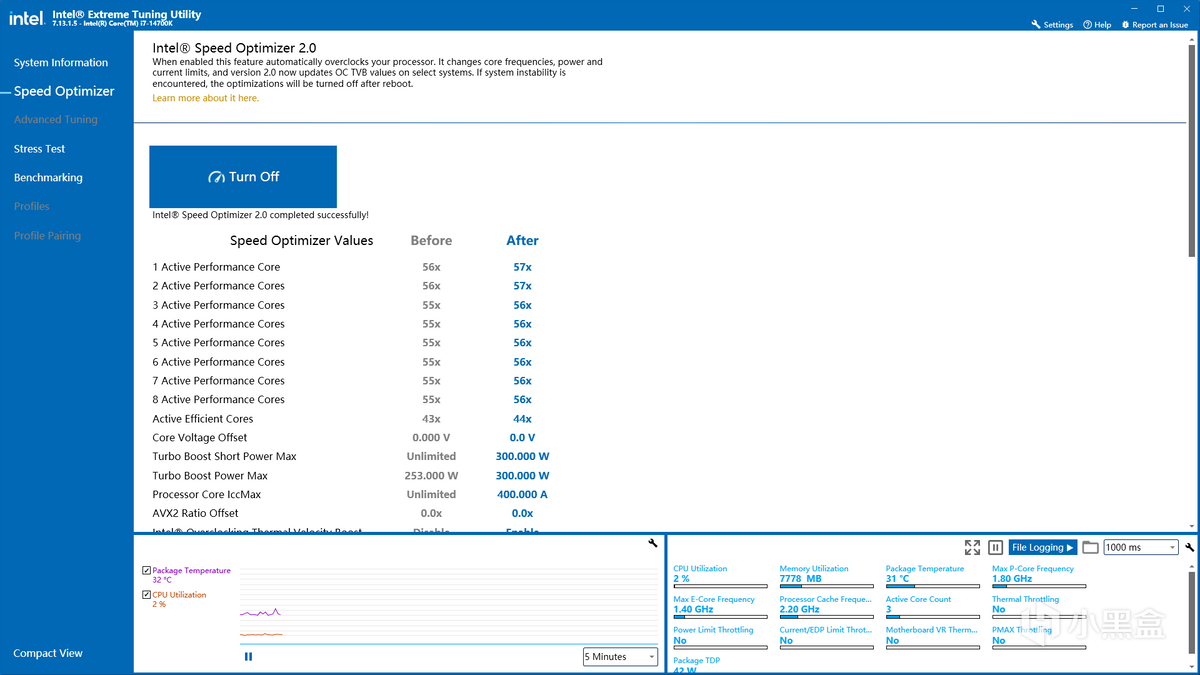
Task: Click the Turbo Boost Short Power Max label
Action: (224, 457)
